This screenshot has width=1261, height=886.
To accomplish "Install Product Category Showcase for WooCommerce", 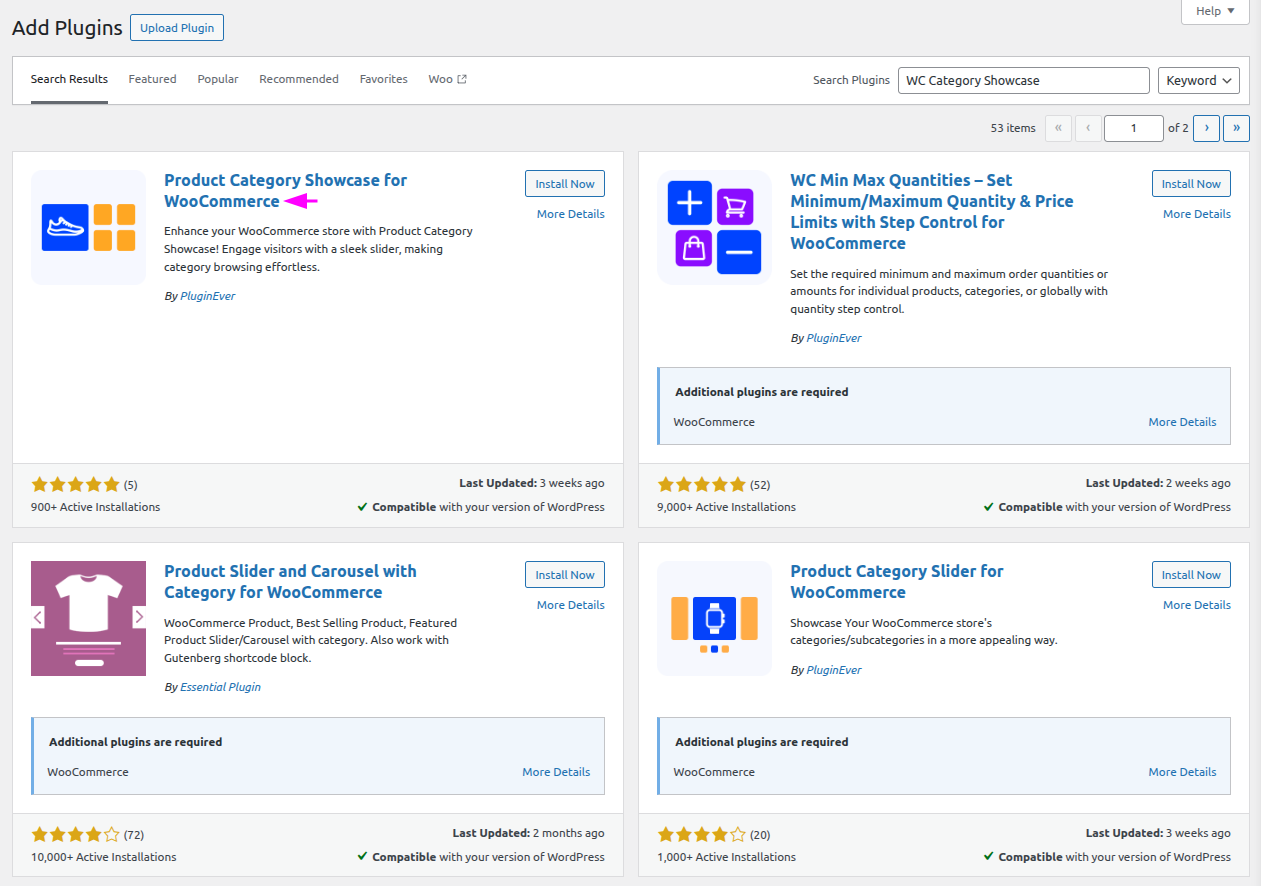I will point(565,184).
